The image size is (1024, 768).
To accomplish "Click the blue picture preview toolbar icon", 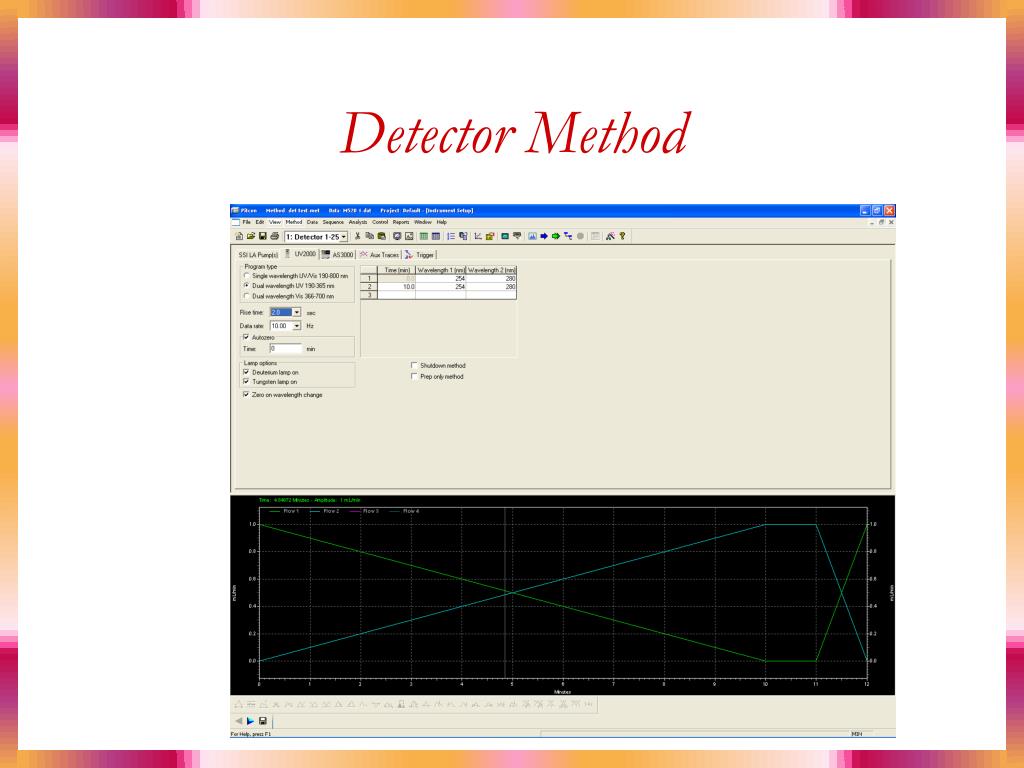I will pyautogui.click(x=532, y=236).
